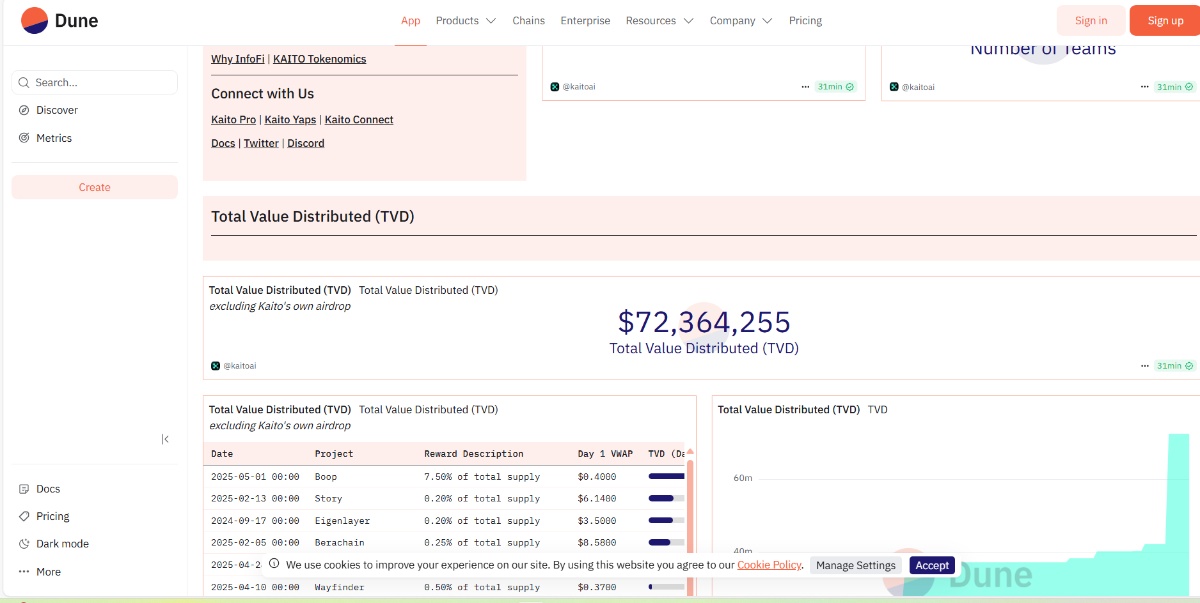Toggle Dark mode in sidebar
The width and height of the screenshot is (1200, 603).
click(x=62, y=544)
